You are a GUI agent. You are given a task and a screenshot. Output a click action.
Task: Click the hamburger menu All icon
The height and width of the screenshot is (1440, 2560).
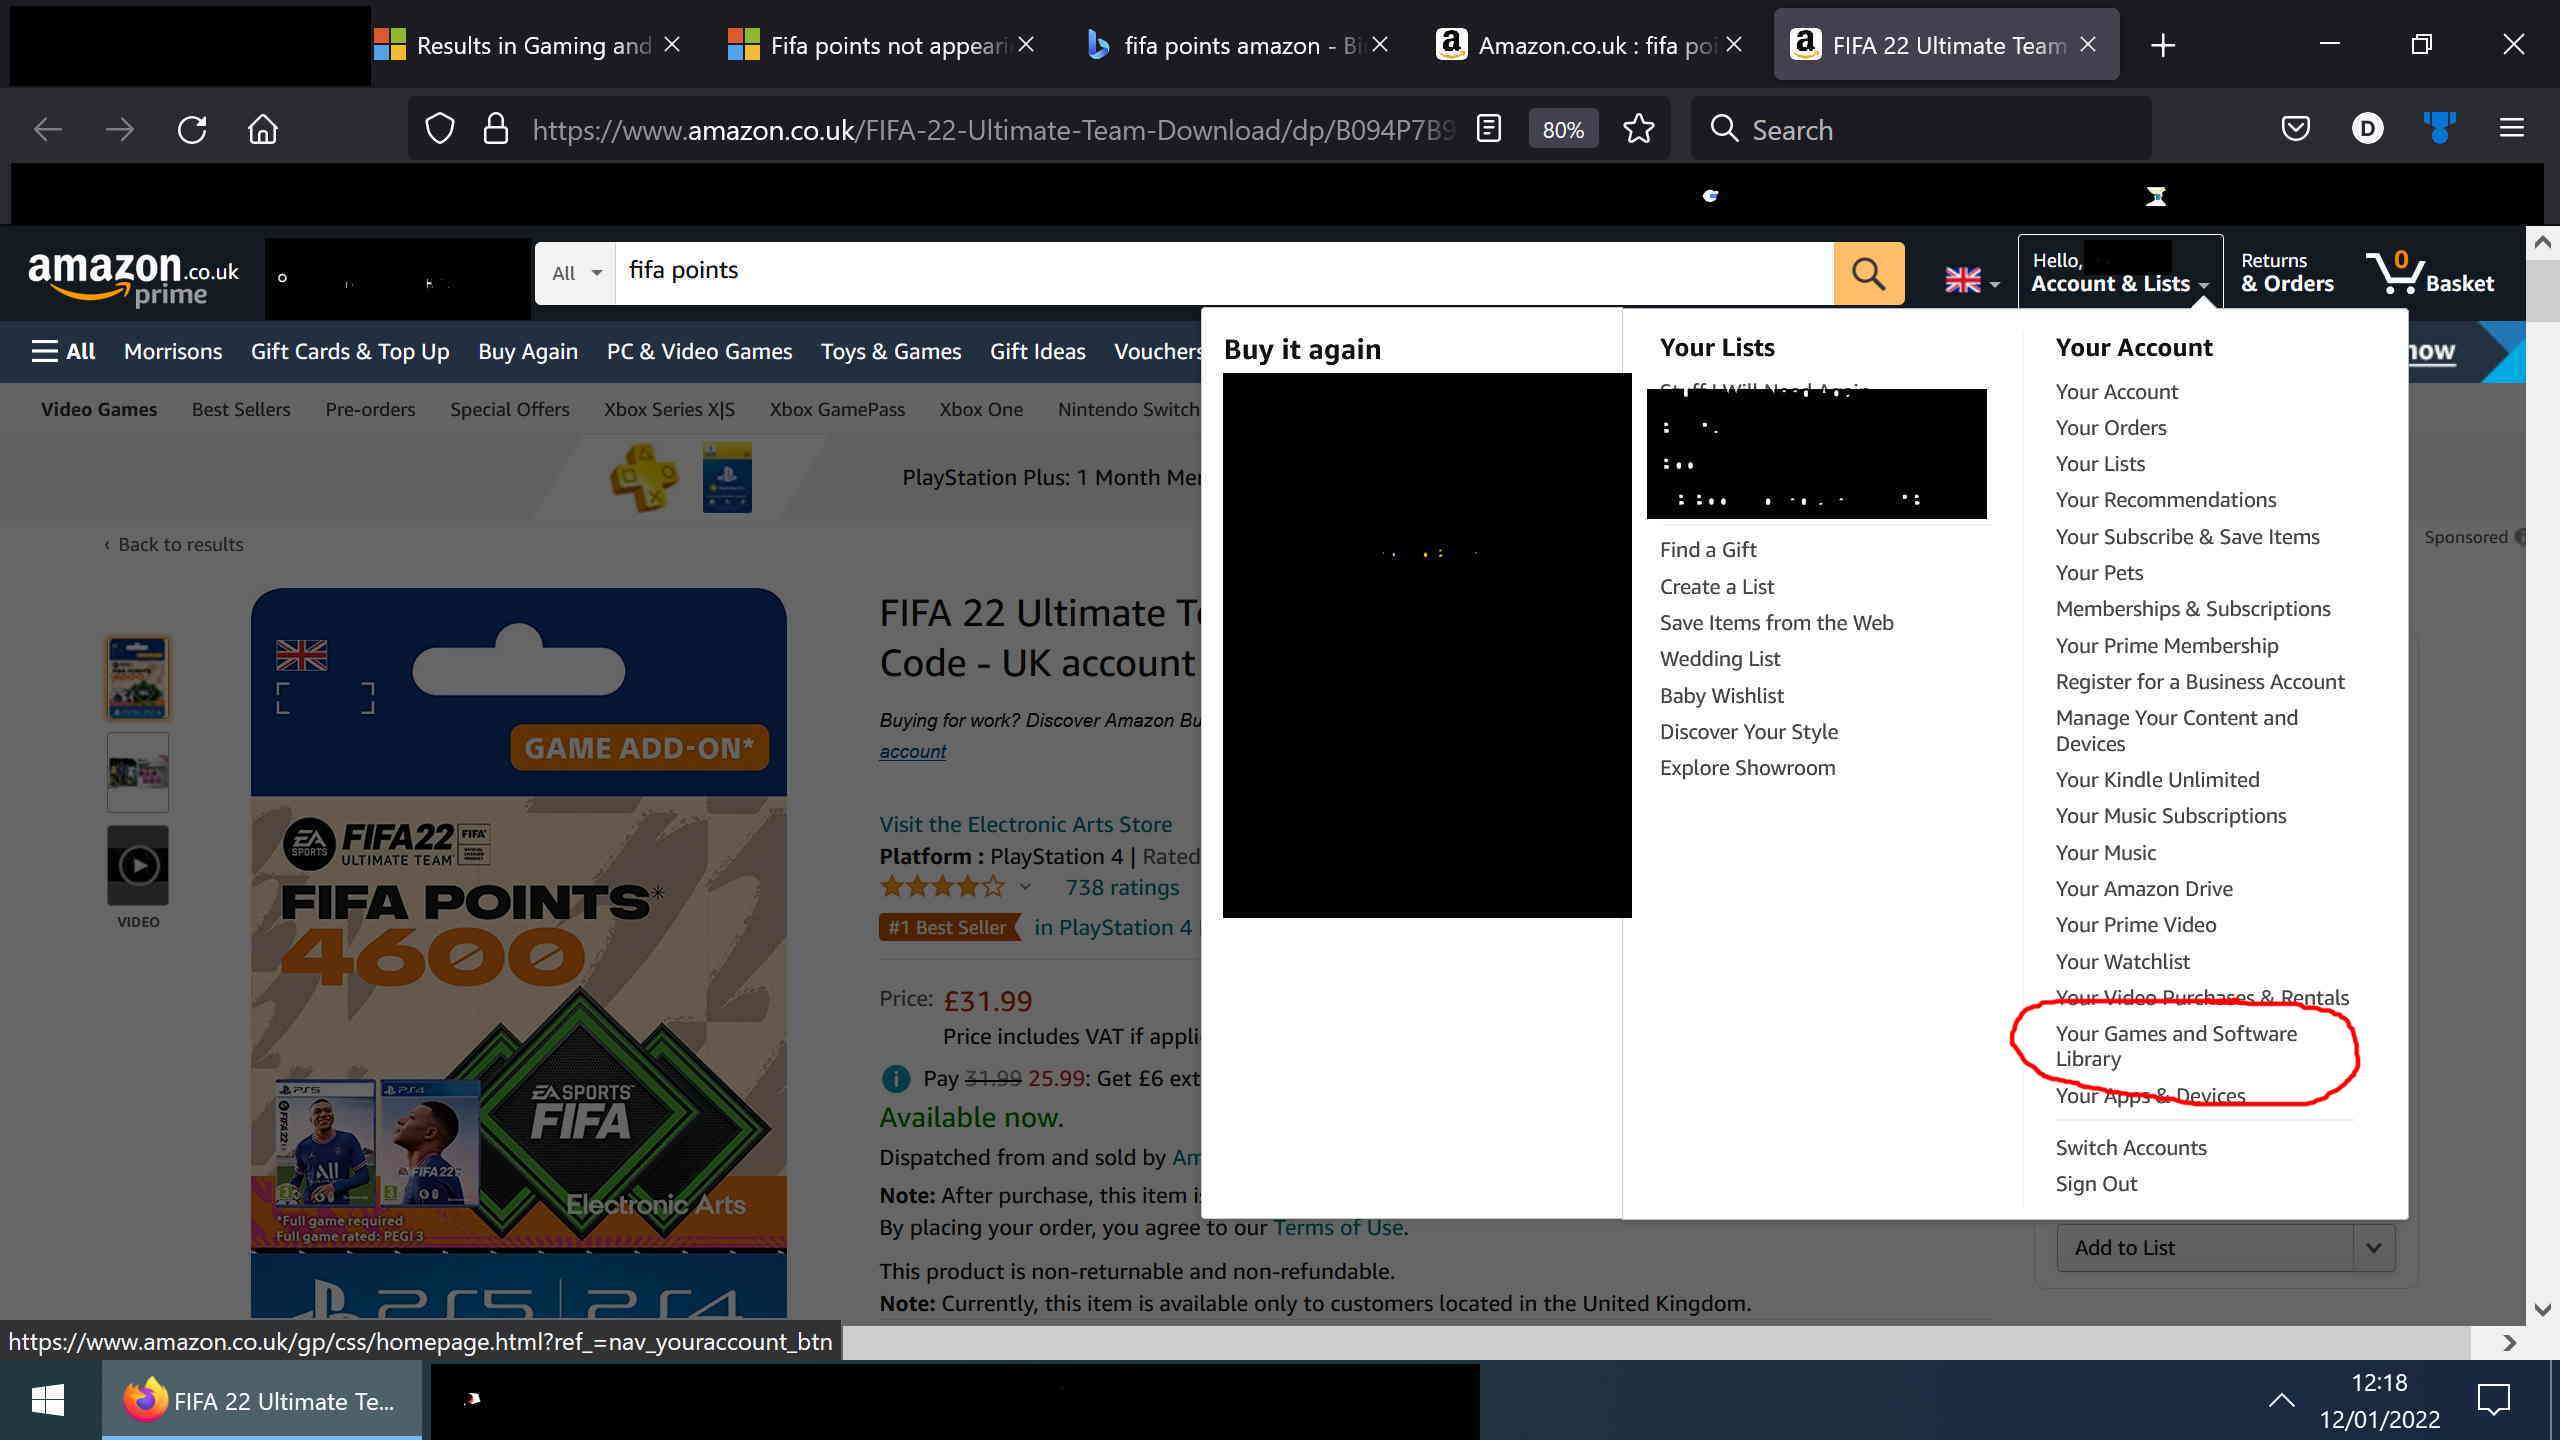coord(62,350)
